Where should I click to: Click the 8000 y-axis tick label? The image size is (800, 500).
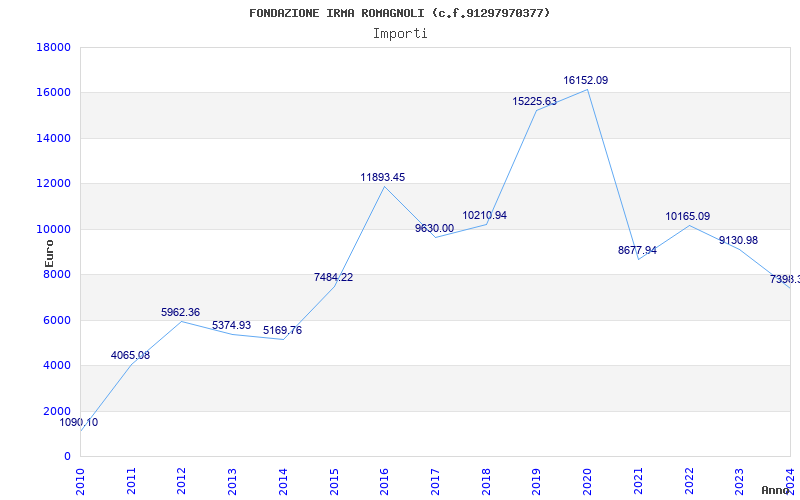click(x=56, y=275)
